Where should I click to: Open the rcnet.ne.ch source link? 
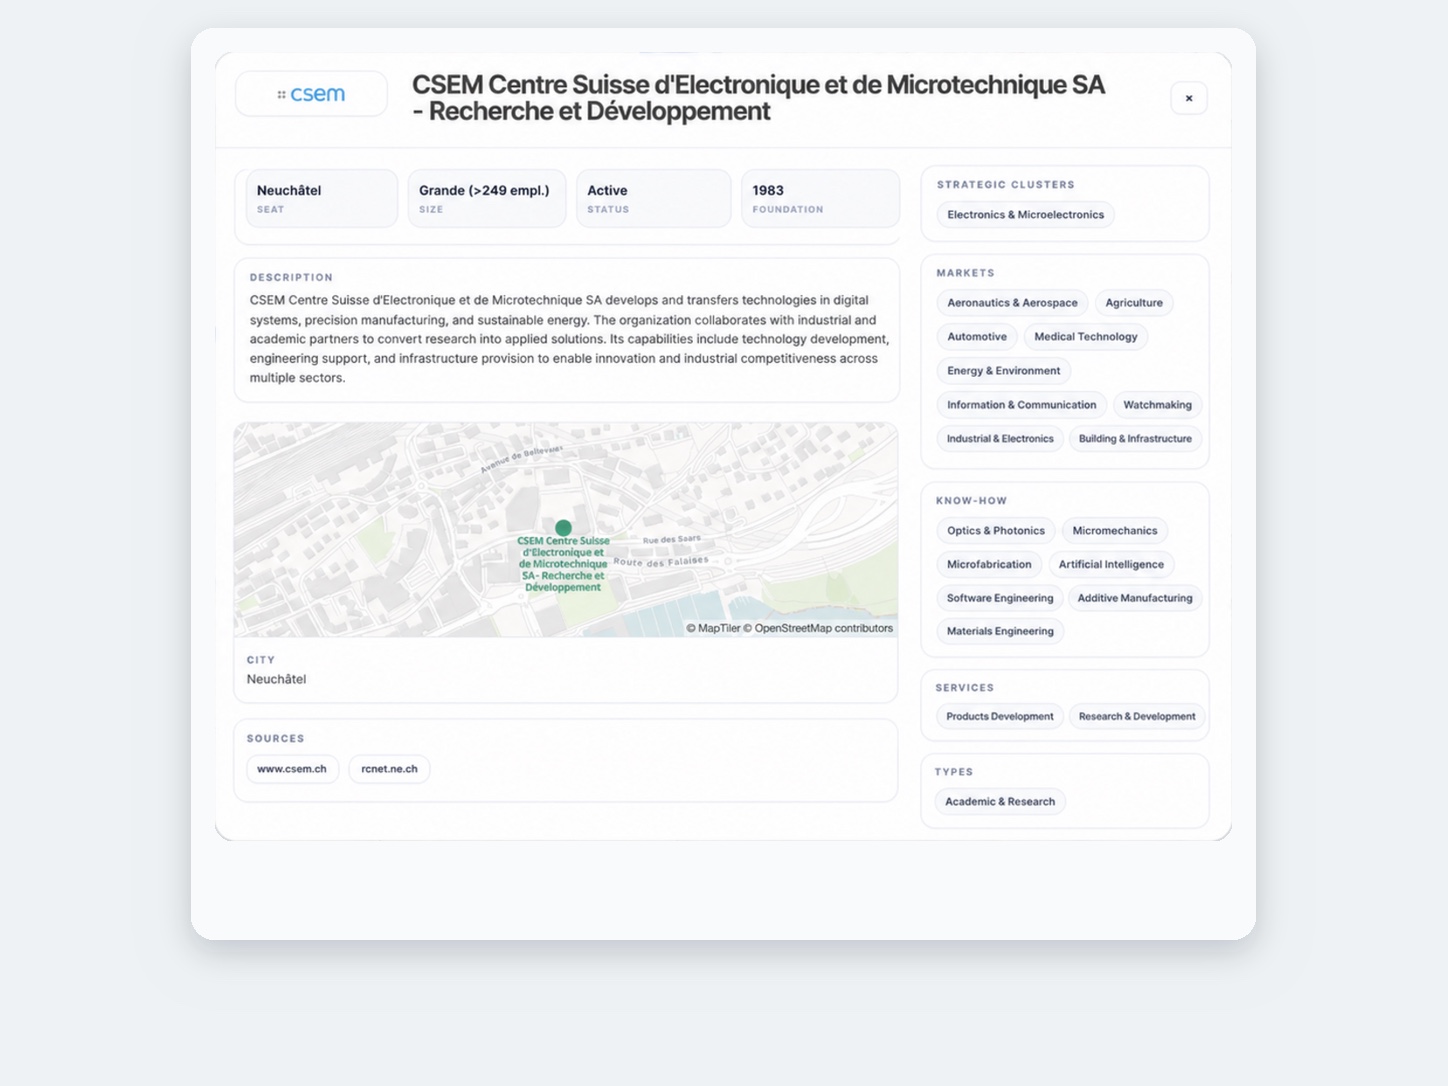point(390,769)
